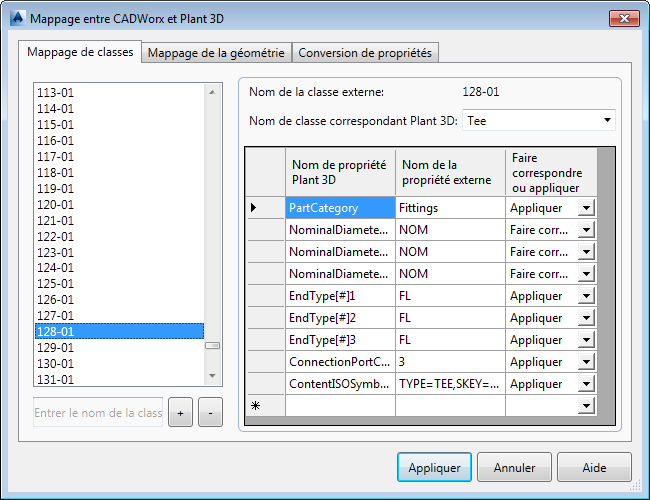The height and width of the screenshot is (500, 650).
Task: Open the first NominalDiameter row's Faire corr dropdown
Action: [586, 230]
